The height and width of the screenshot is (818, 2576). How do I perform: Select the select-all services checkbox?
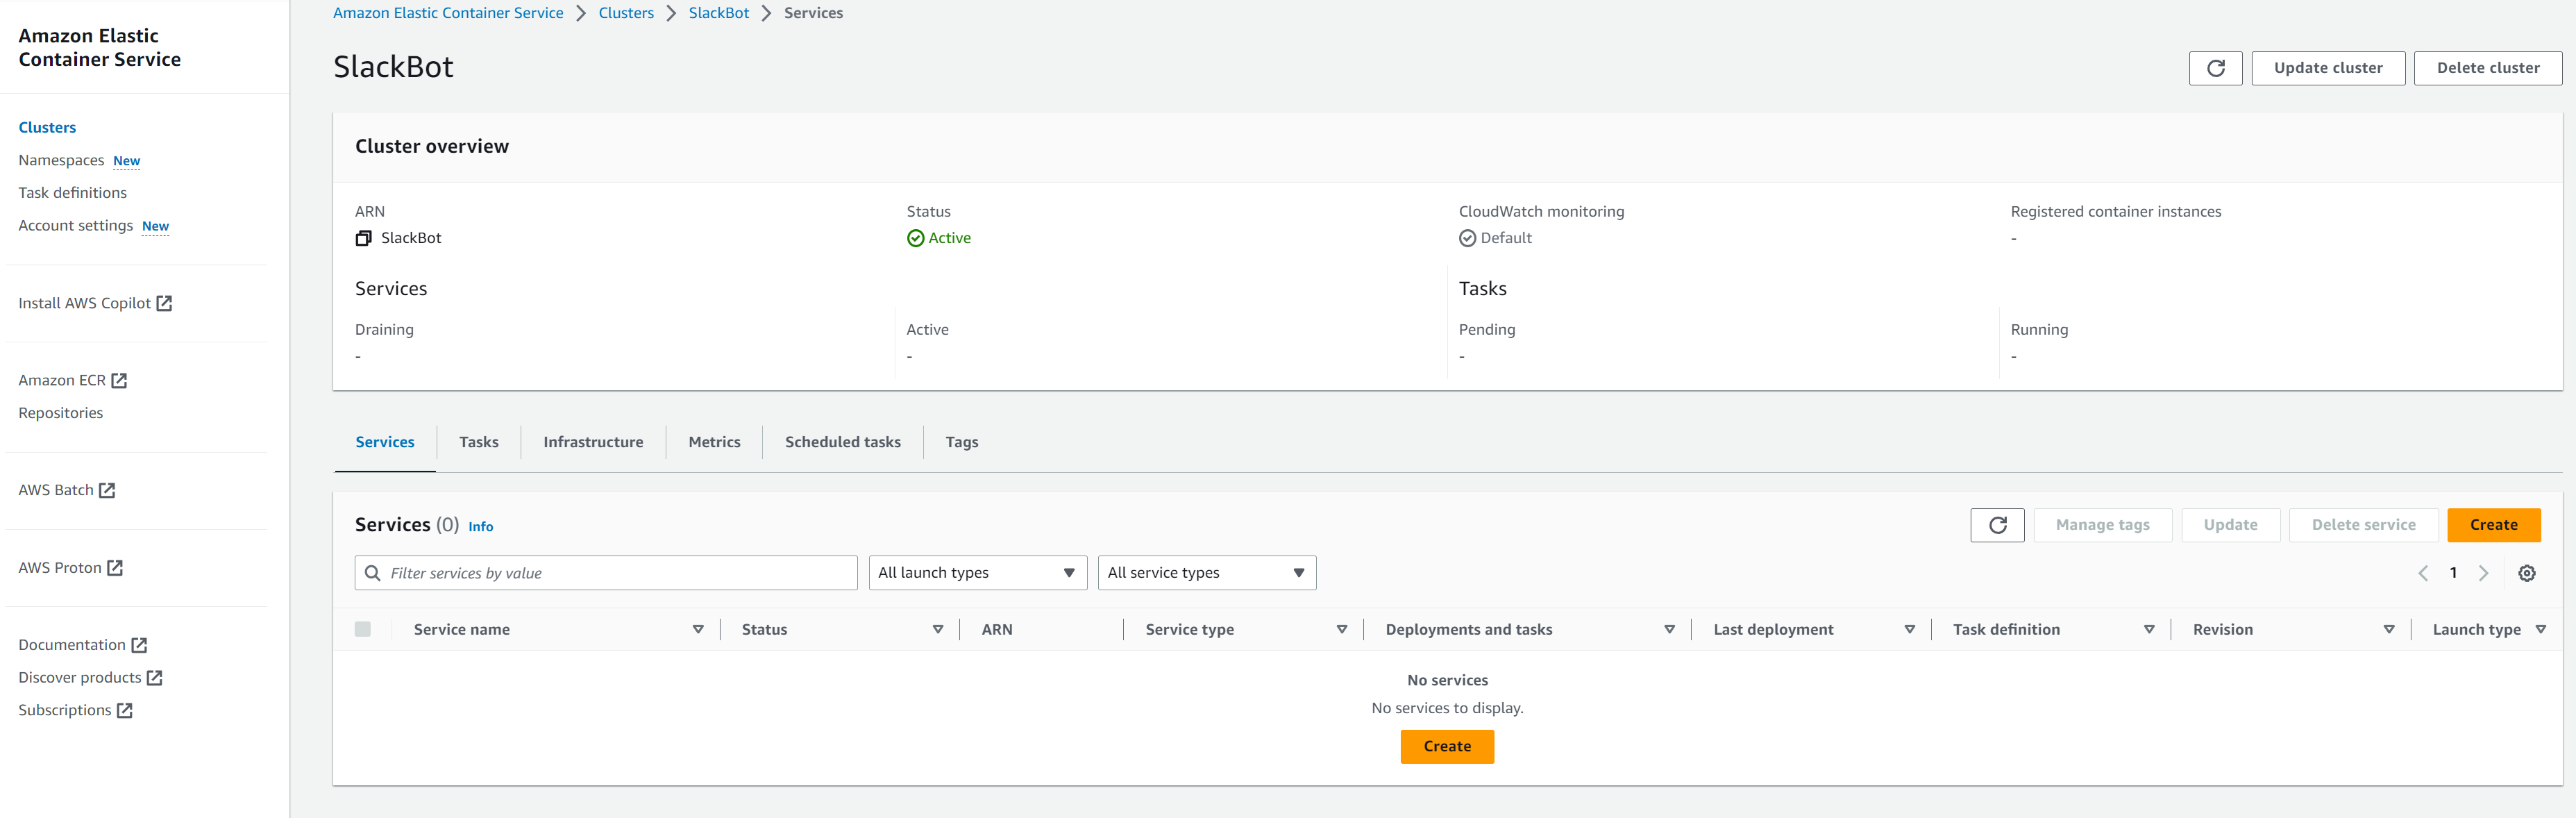[364, 629]
